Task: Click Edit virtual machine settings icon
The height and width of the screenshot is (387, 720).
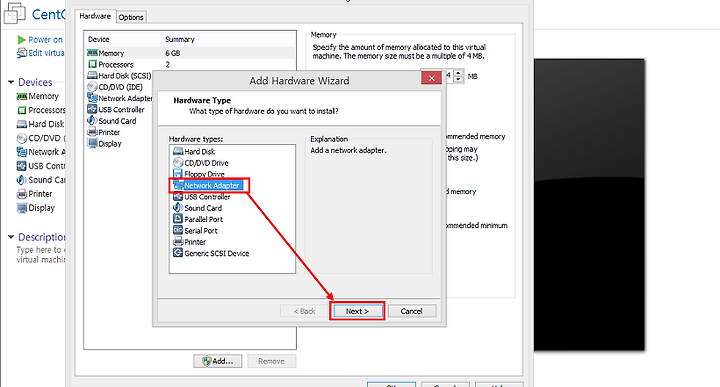Action: 22,53
